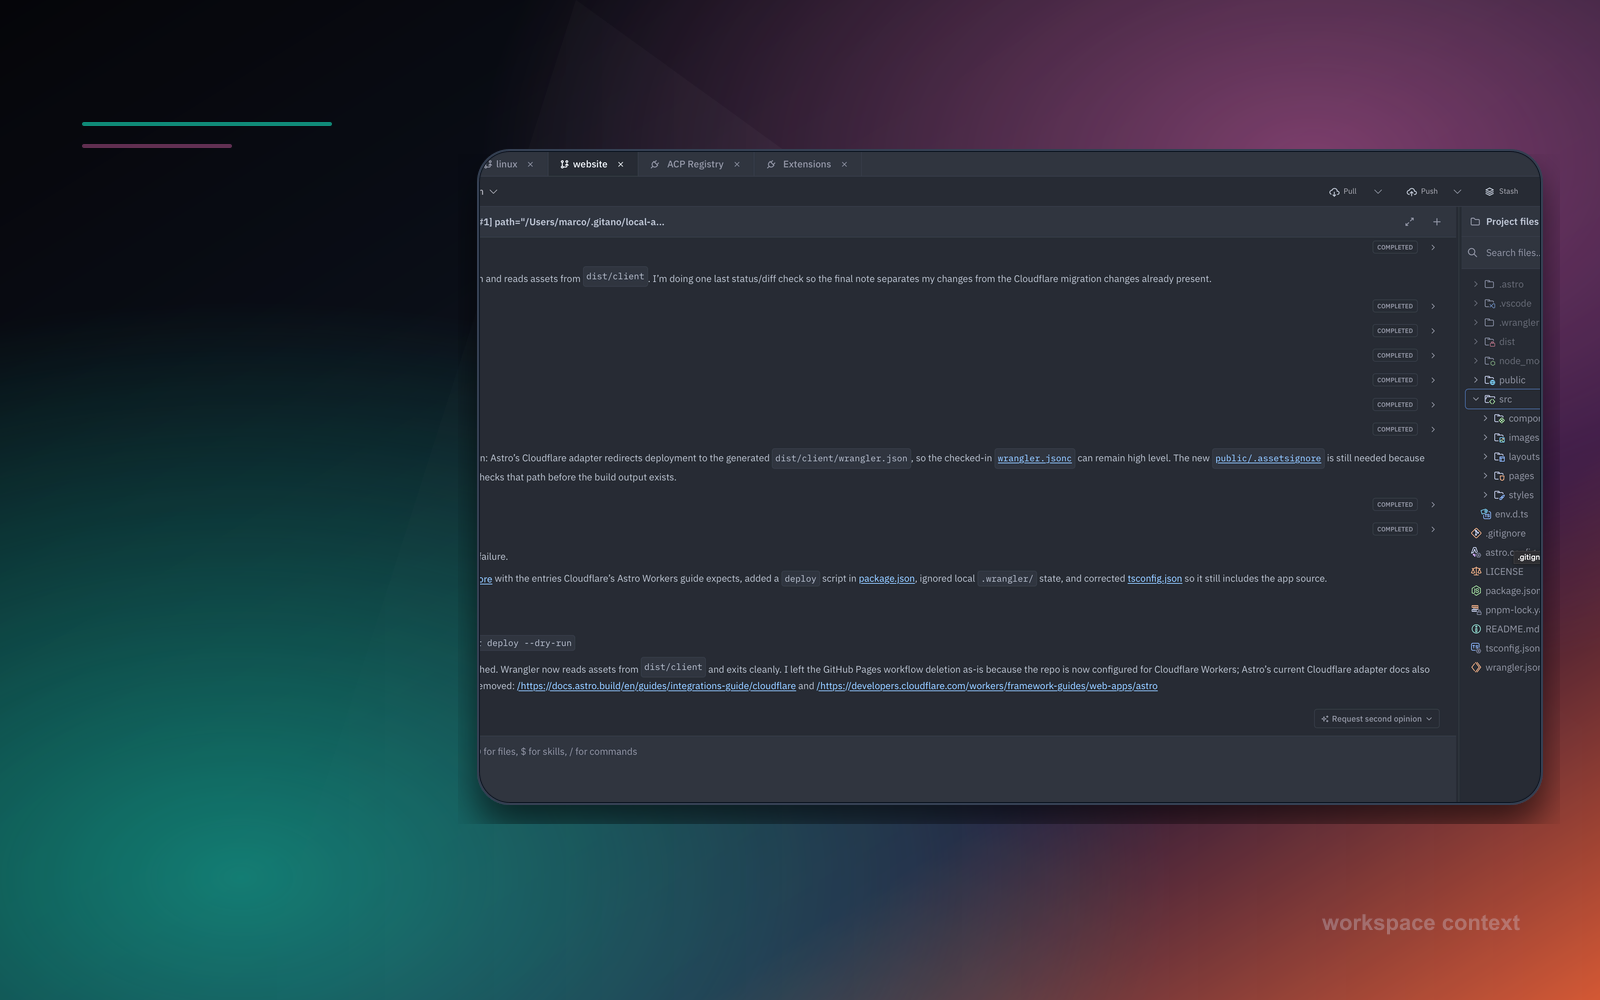Collapse the src folder chevron
This screenshot has height=1000, width=1600.
(1476, 399)
